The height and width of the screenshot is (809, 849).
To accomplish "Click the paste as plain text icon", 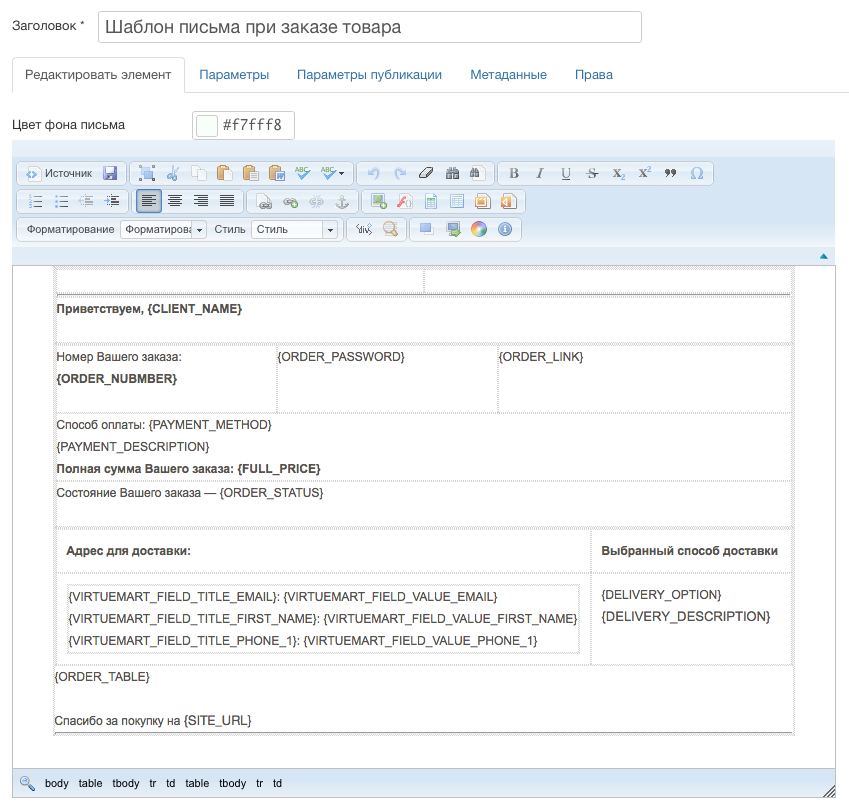I will pyautogui.click(x=251, y=173).
